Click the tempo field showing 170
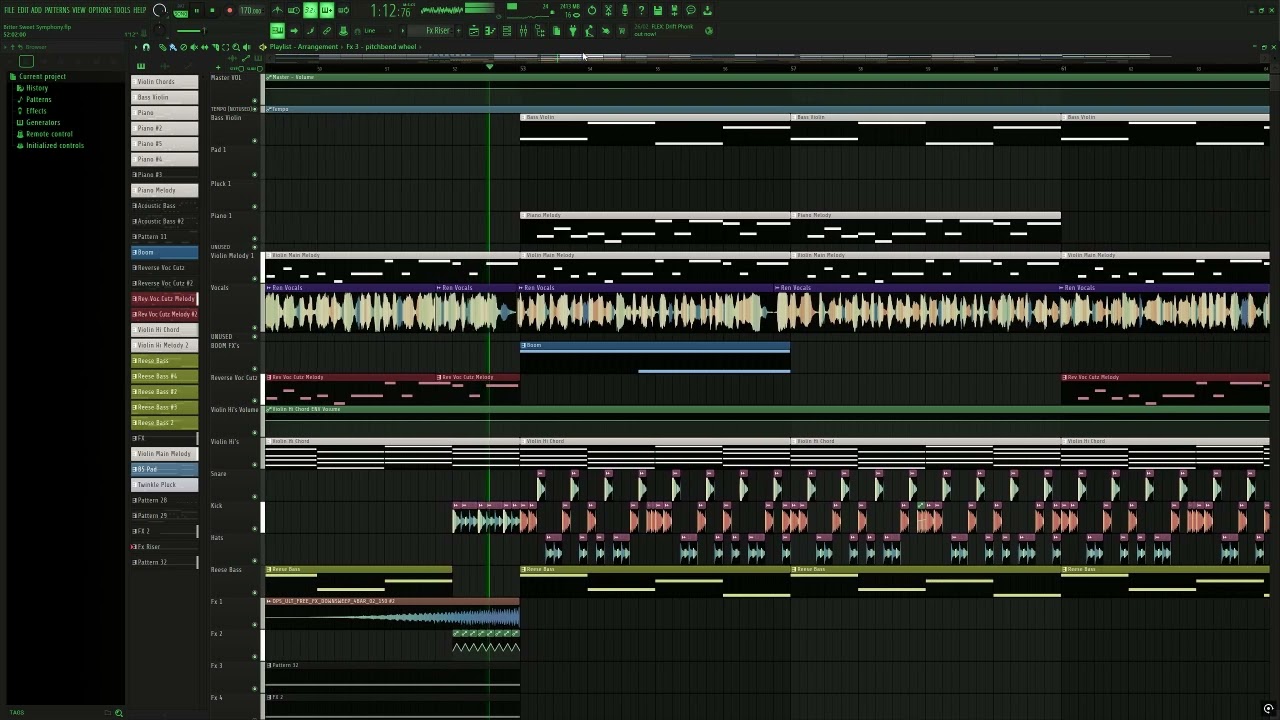Viewport: 1280px width, 720px height. click(x=250, y=10)
